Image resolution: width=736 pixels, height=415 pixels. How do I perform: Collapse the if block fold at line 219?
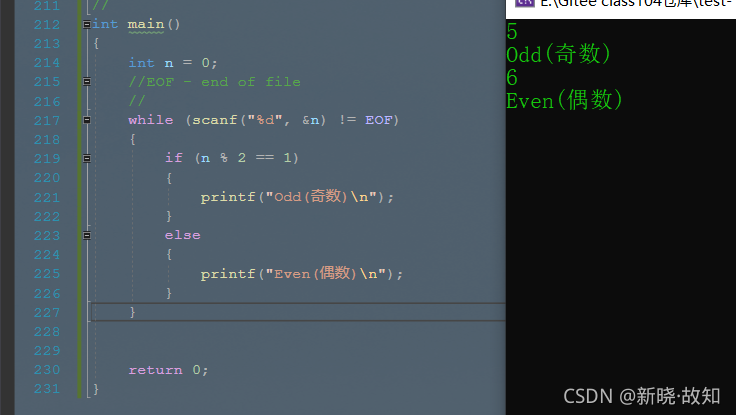[x=87, y=159]
